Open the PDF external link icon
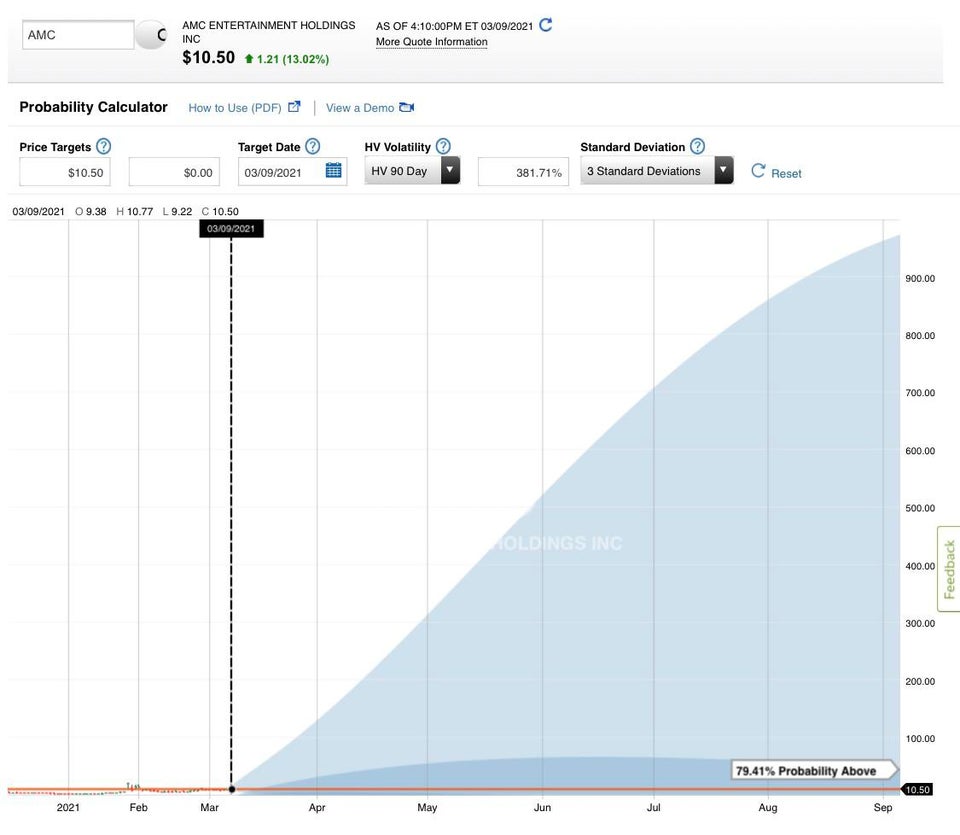This screenshot has width=960, height=835. point(294,107)
